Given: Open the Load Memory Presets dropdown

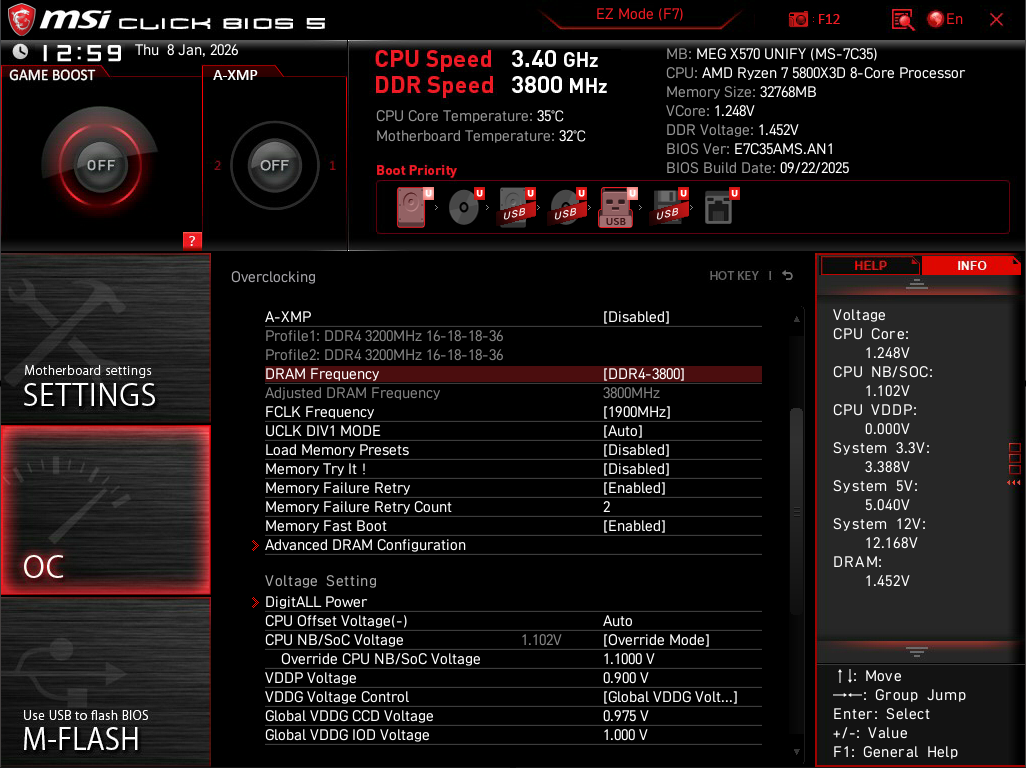Looking at the screenshot, I should click(513, 450).
